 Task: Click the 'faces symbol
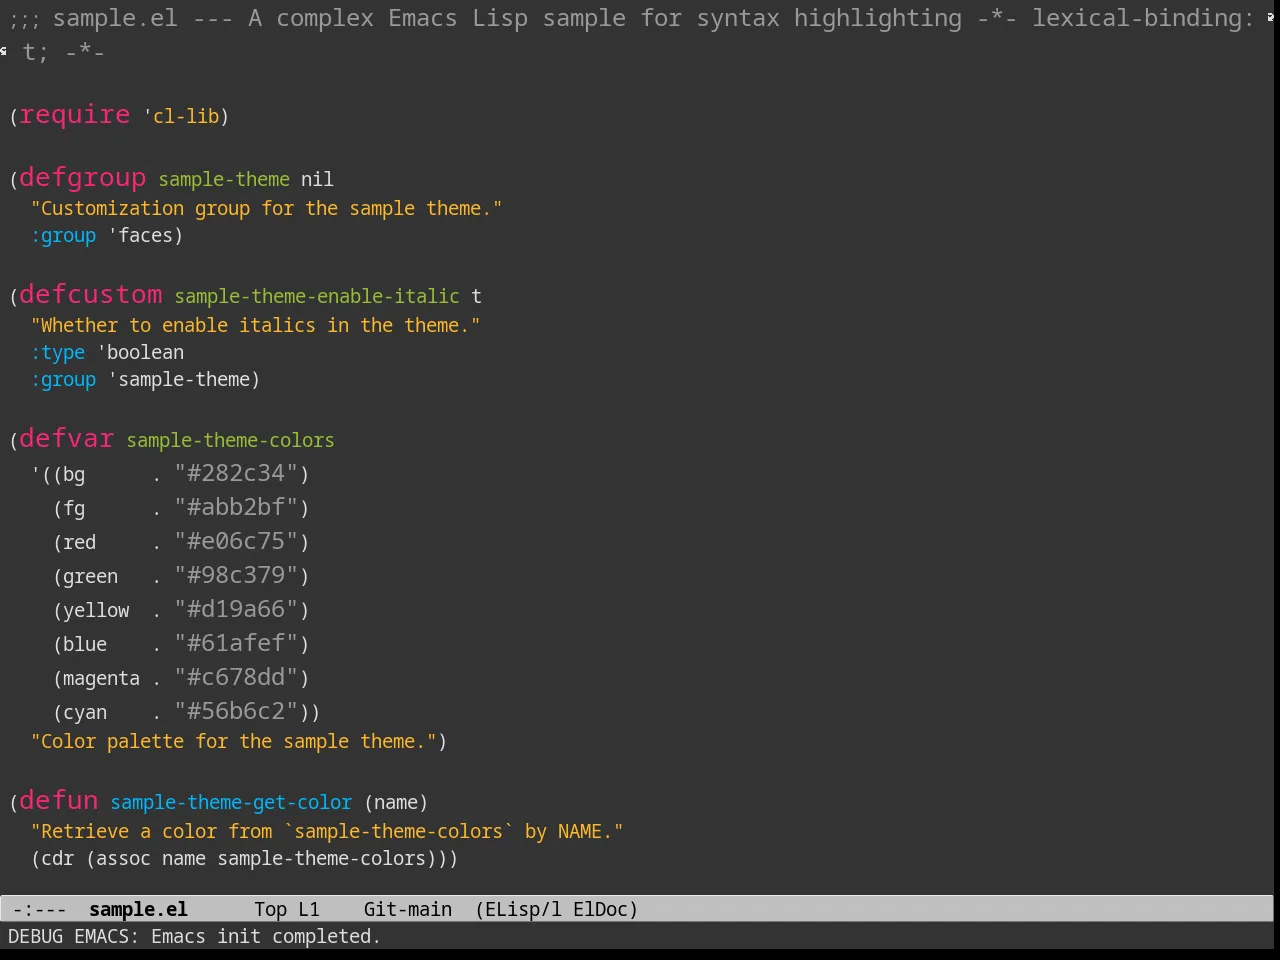point(140,235)
